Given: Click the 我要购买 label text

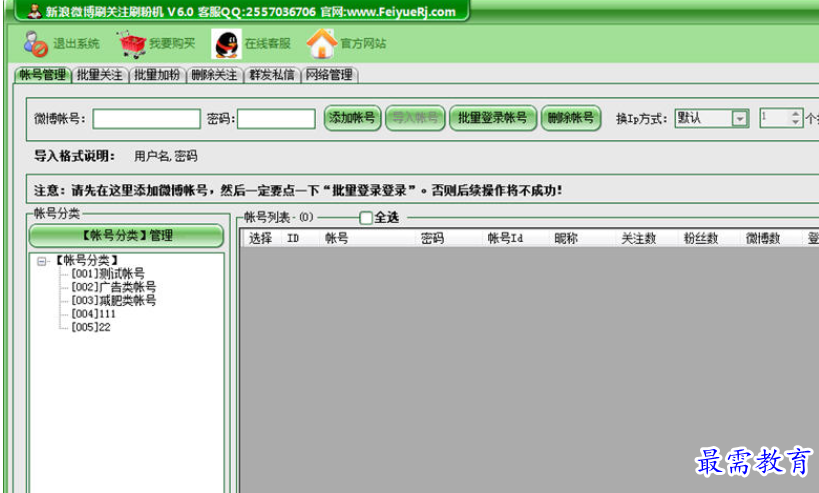Looking at the screenshot, I should click(x=172, y=44).
